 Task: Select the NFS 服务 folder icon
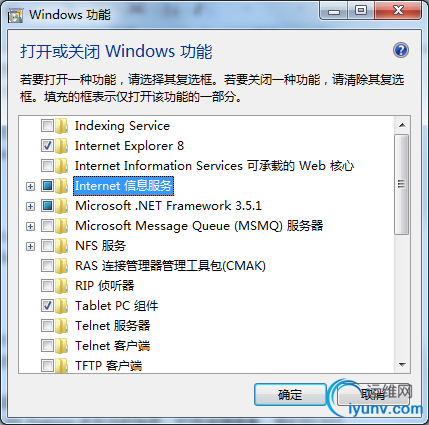click(x=61, y=246)
